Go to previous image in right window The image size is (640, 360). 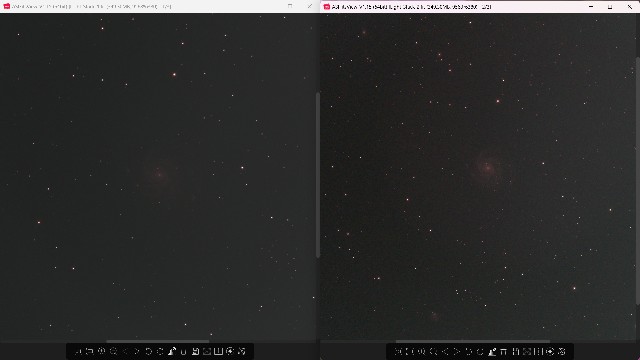[x=445, y=351]
